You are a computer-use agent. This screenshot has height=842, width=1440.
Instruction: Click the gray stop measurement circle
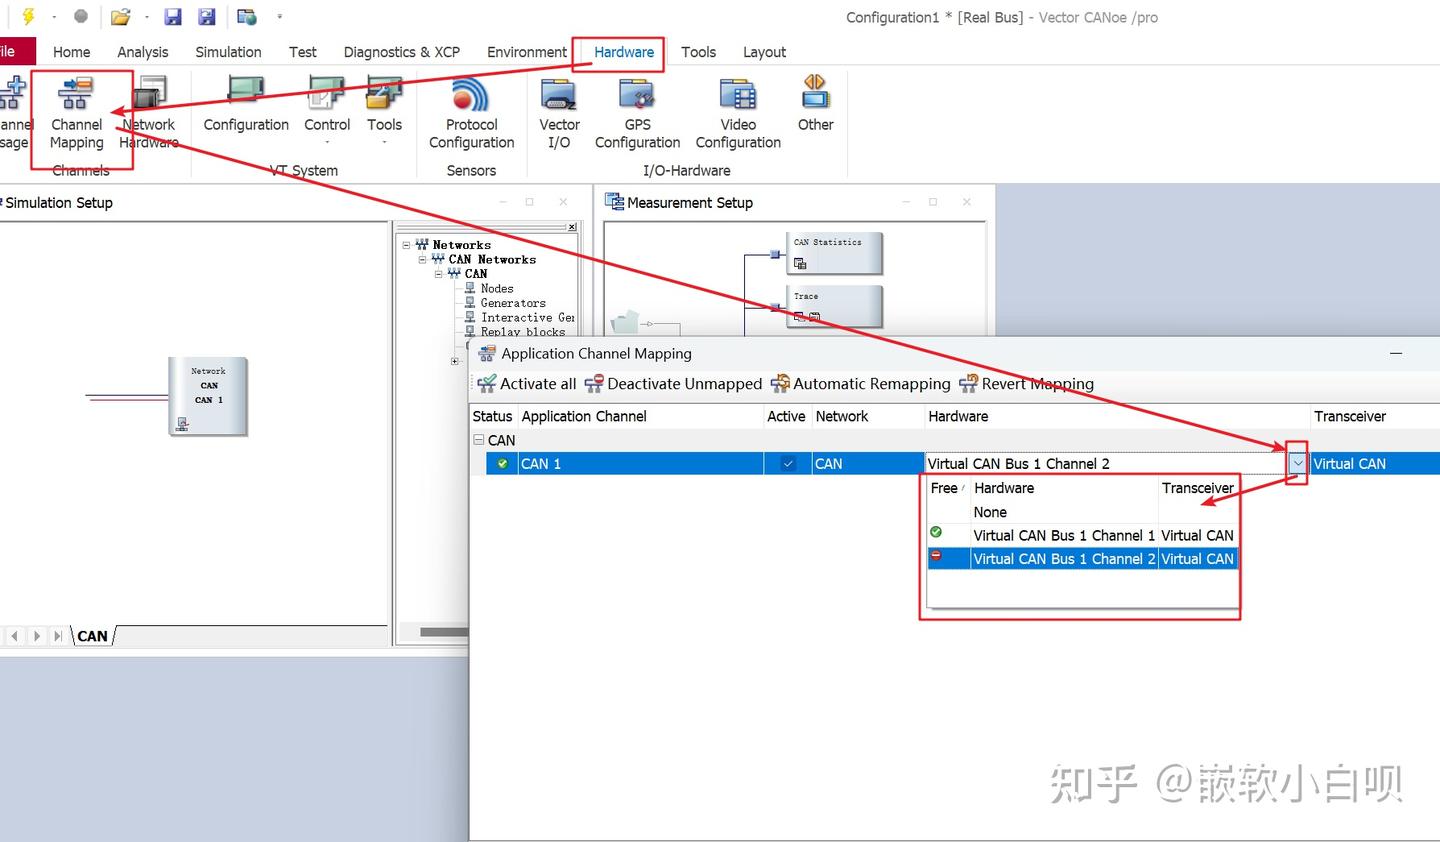81,16
